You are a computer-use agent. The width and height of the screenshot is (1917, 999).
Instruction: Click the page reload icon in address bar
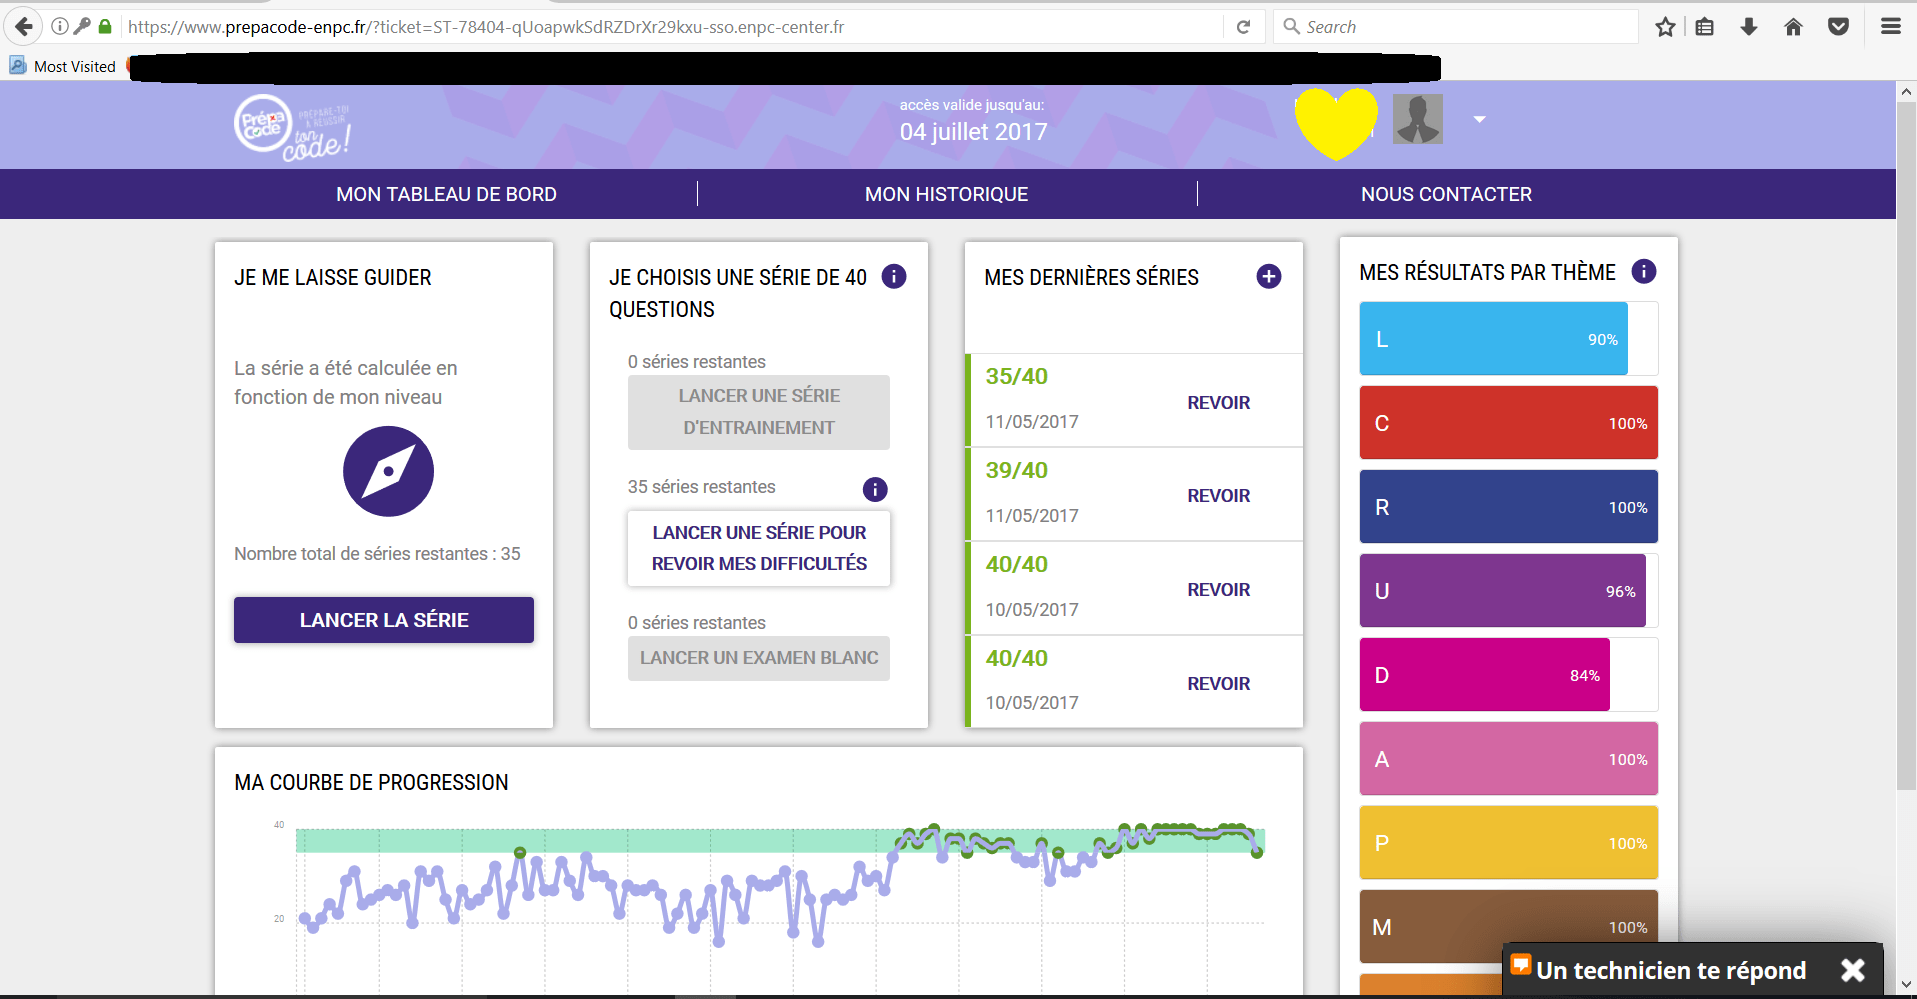(x=1243, y=27)
